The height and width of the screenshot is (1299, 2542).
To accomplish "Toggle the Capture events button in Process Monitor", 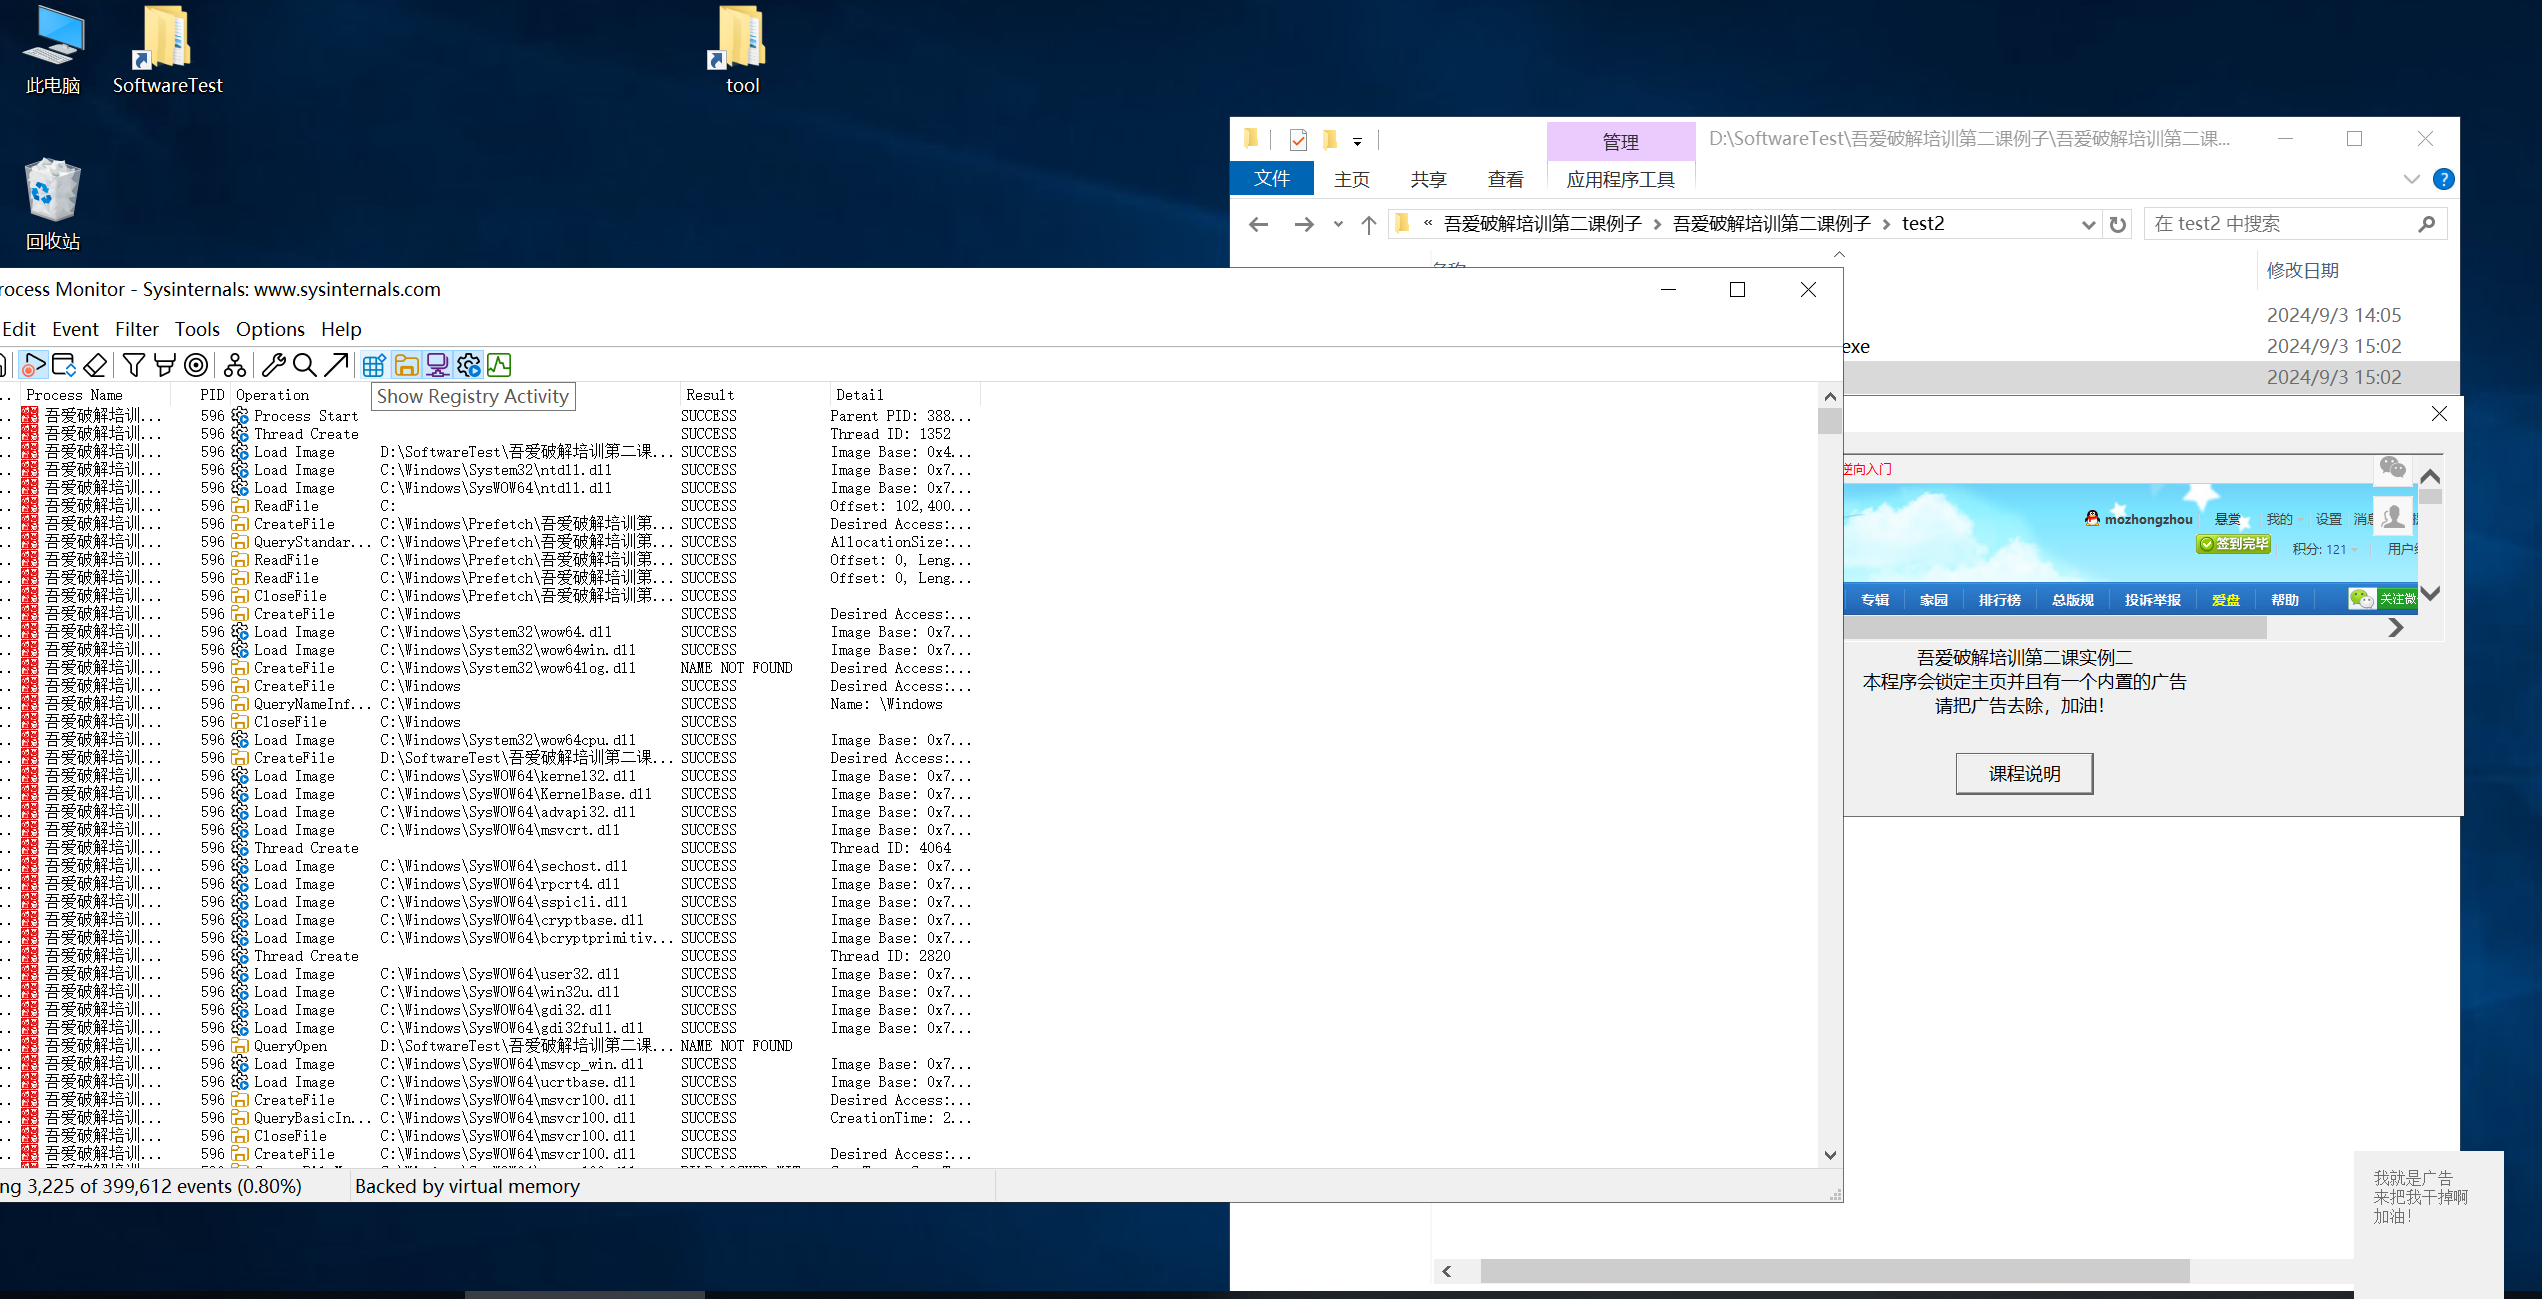I will 33,365.
